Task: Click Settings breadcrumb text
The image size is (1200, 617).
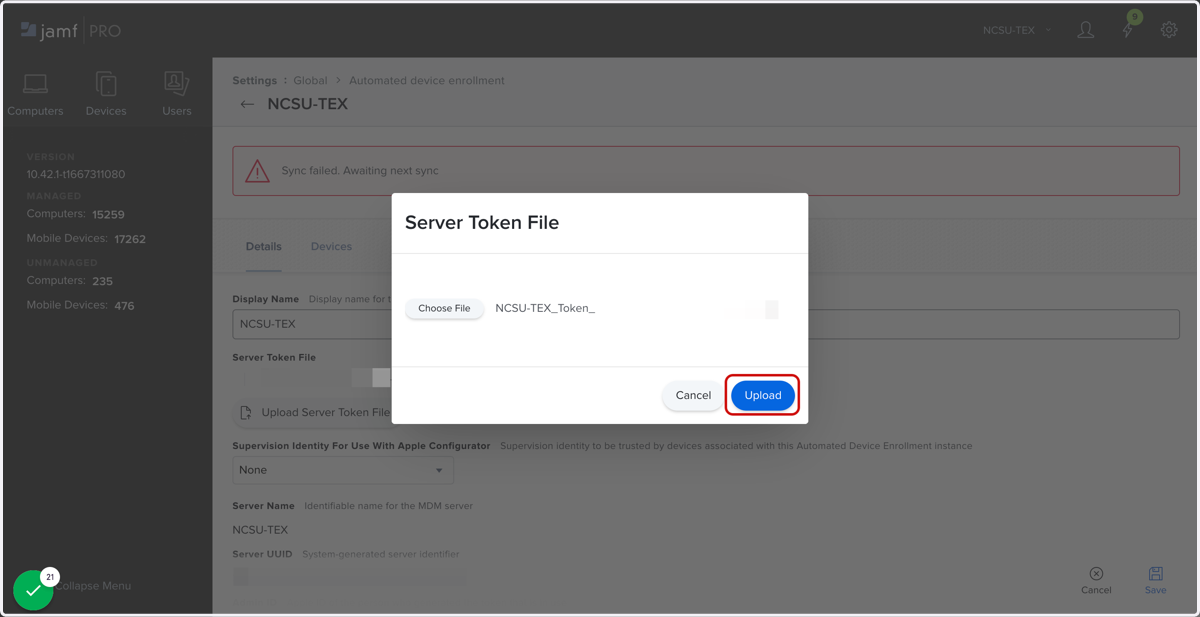Action: (255, 80)
